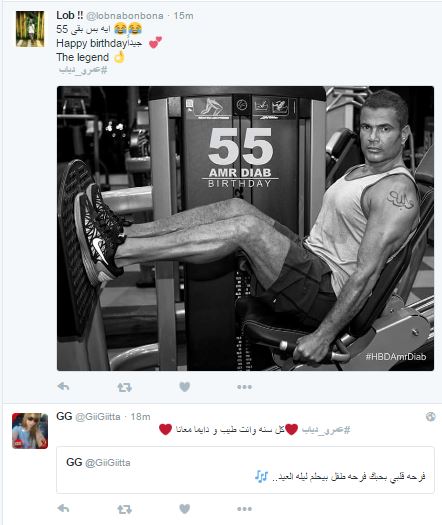The height and width of the screenshot is (525, 442).
Task: Open the @lobnabonbona handle link
Action: point(125,16)
